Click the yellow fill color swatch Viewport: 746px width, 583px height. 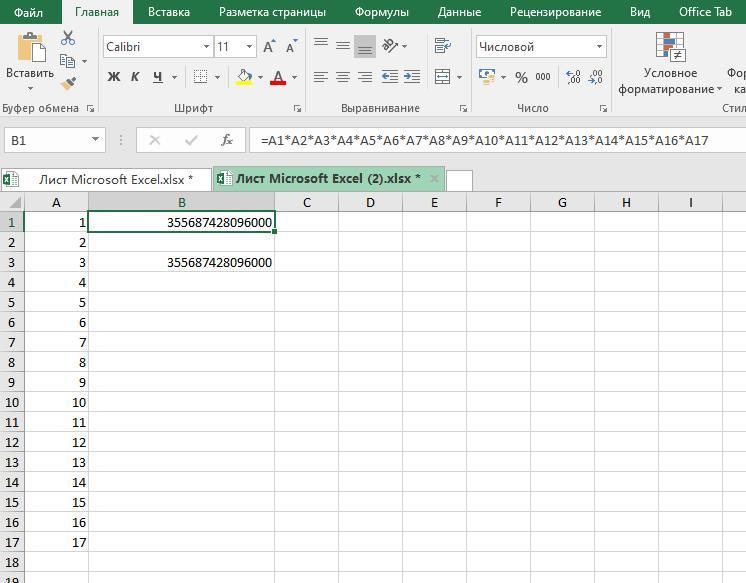click(244, 77)
